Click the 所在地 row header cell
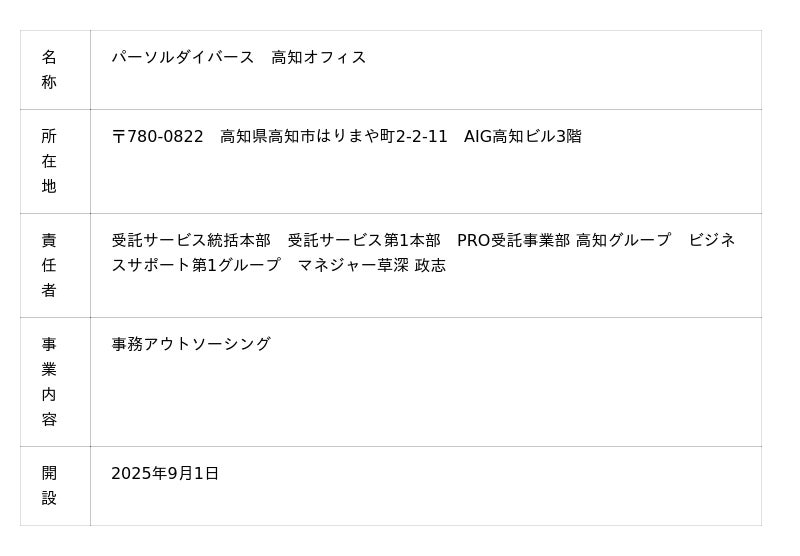Image resolution: width=800 pixels, height=556 pixels. coord(49,161)
